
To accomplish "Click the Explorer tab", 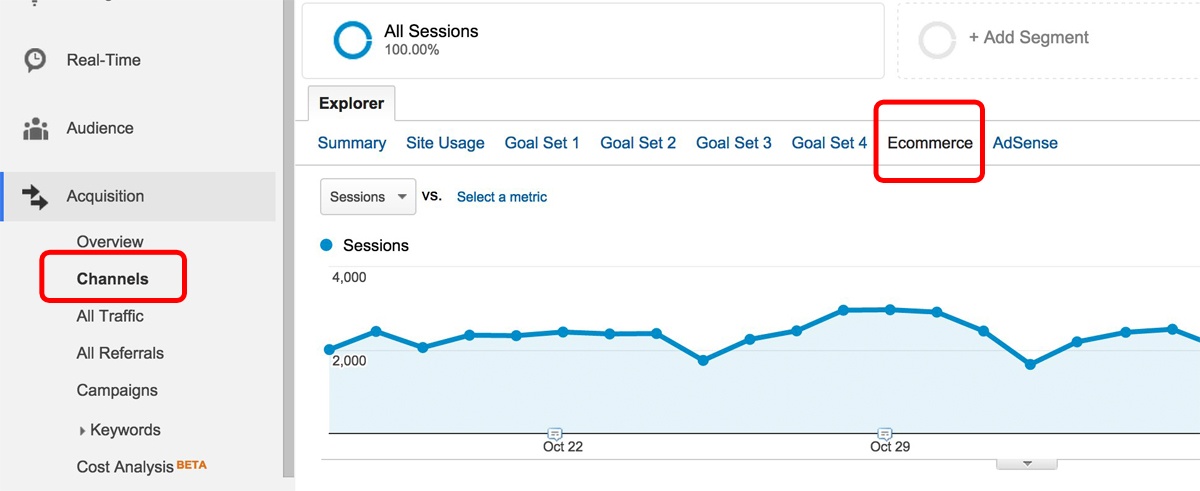I will pyautogui.click(x=351, y=103).
